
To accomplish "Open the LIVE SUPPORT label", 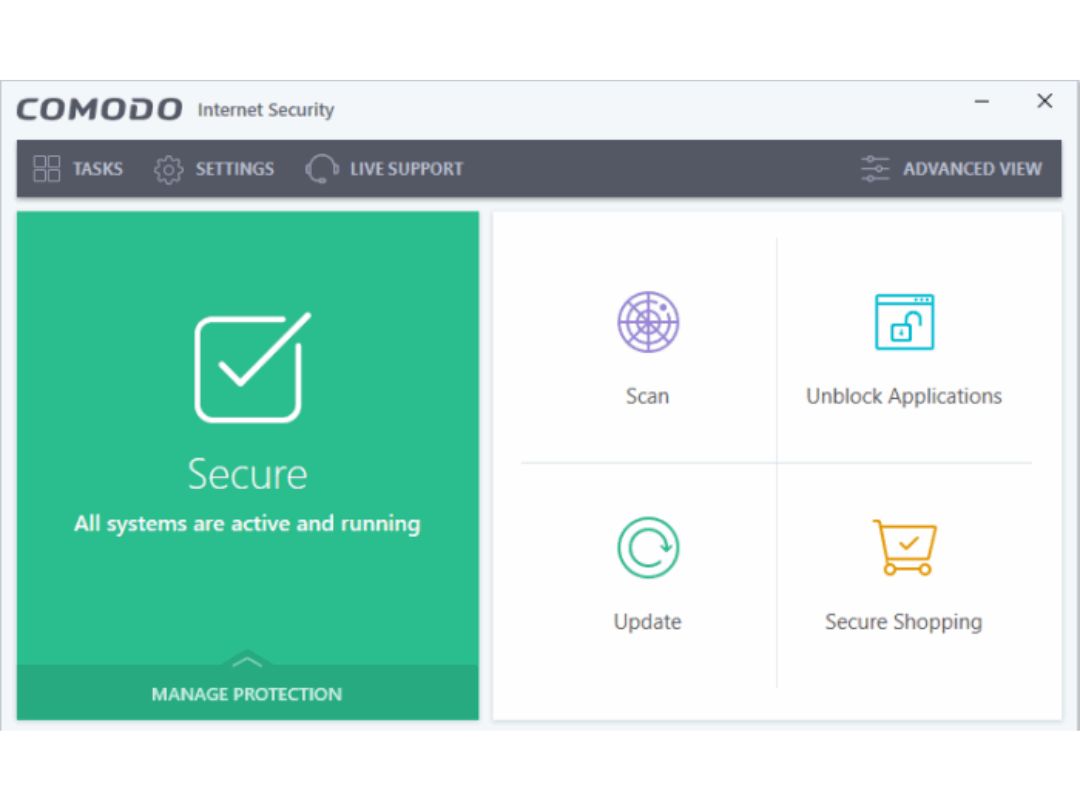I will coord(406,169).
